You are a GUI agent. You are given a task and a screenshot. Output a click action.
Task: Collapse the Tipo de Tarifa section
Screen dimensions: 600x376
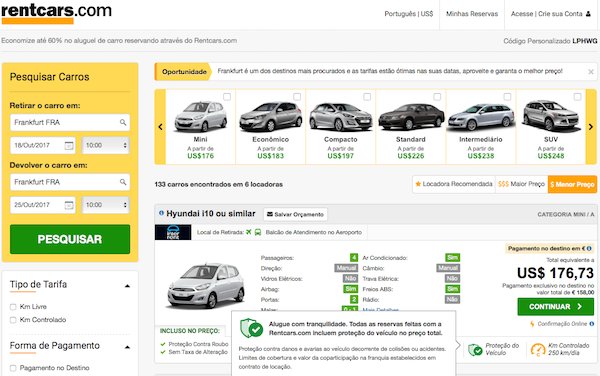click(x=127, y=286)
